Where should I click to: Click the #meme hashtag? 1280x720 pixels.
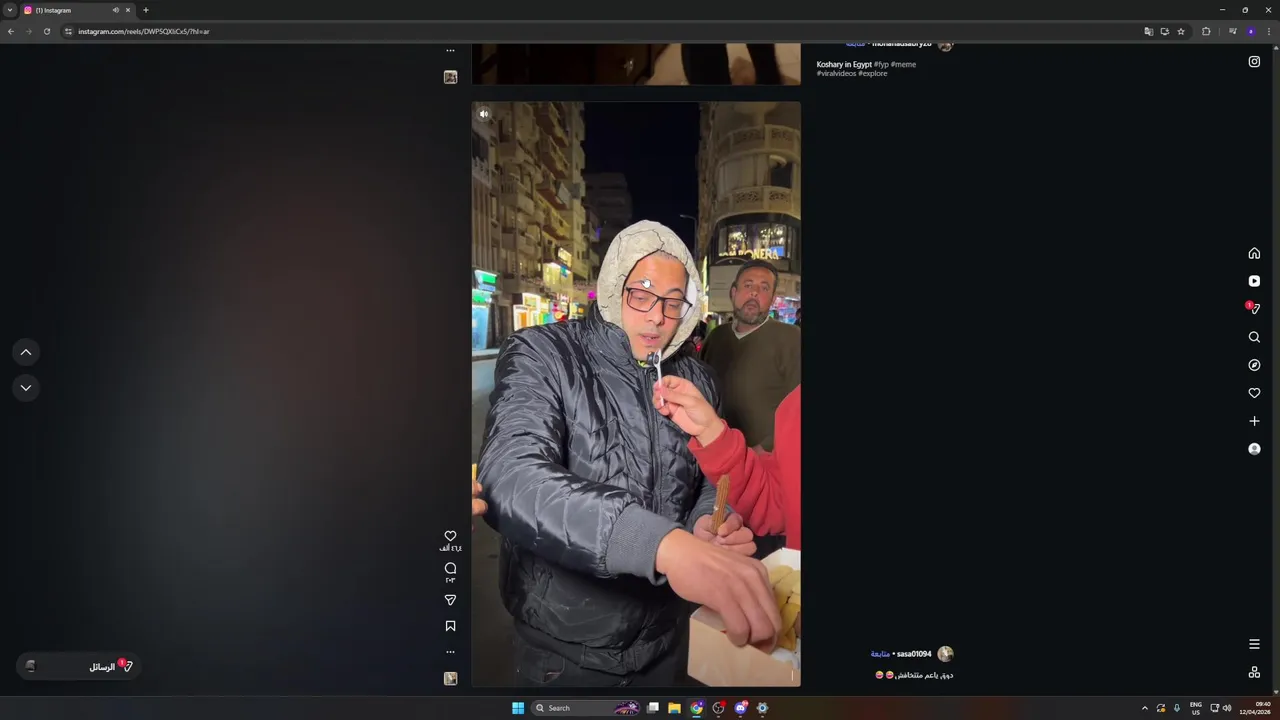click(x=903, y=64)
